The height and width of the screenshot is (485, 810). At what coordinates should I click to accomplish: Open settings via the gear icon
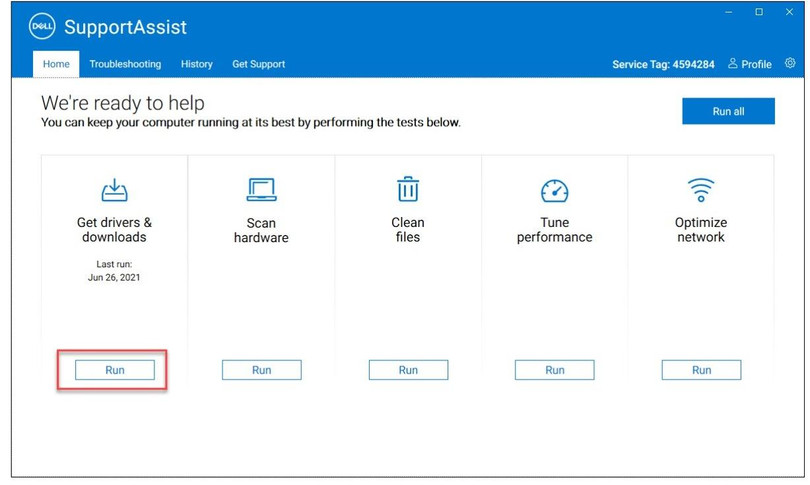point(790,63)
